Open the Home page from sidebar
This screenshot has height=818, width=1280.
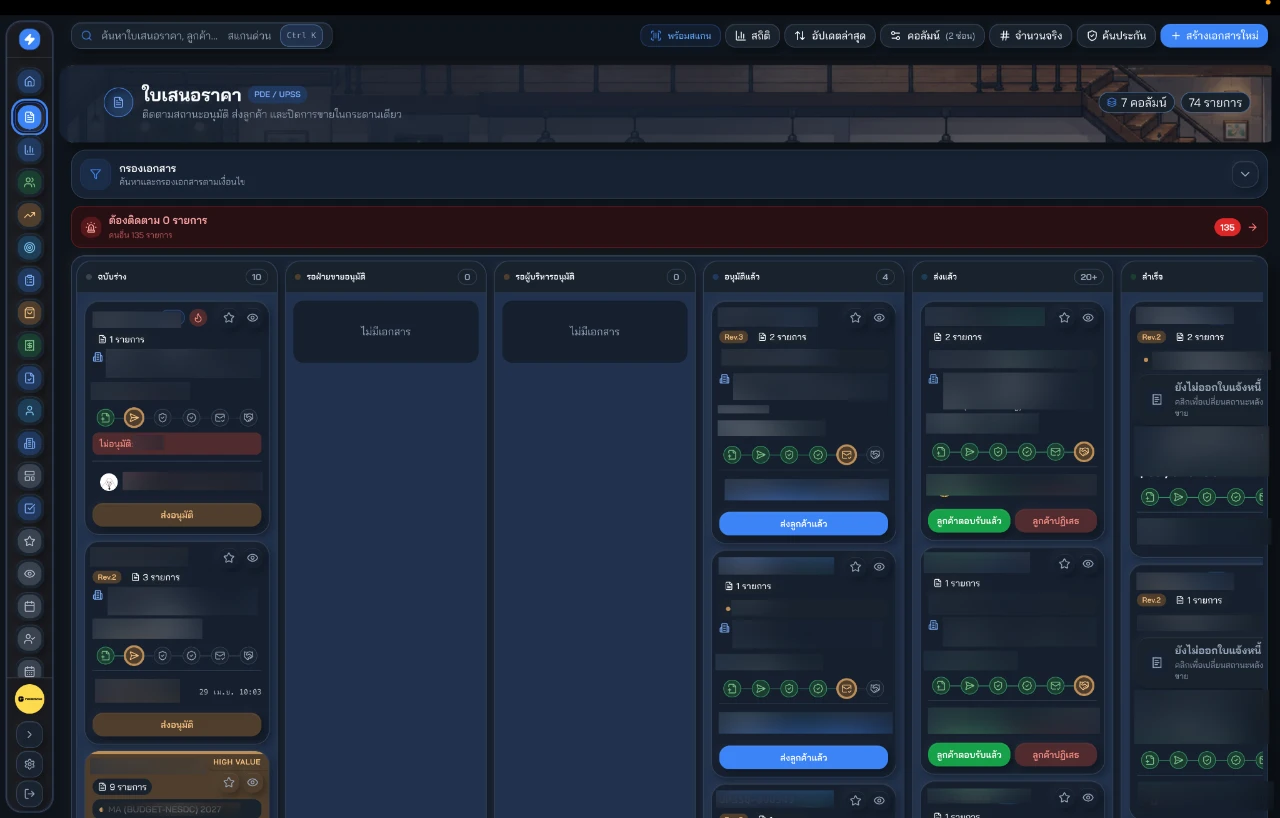coord(30,81)
